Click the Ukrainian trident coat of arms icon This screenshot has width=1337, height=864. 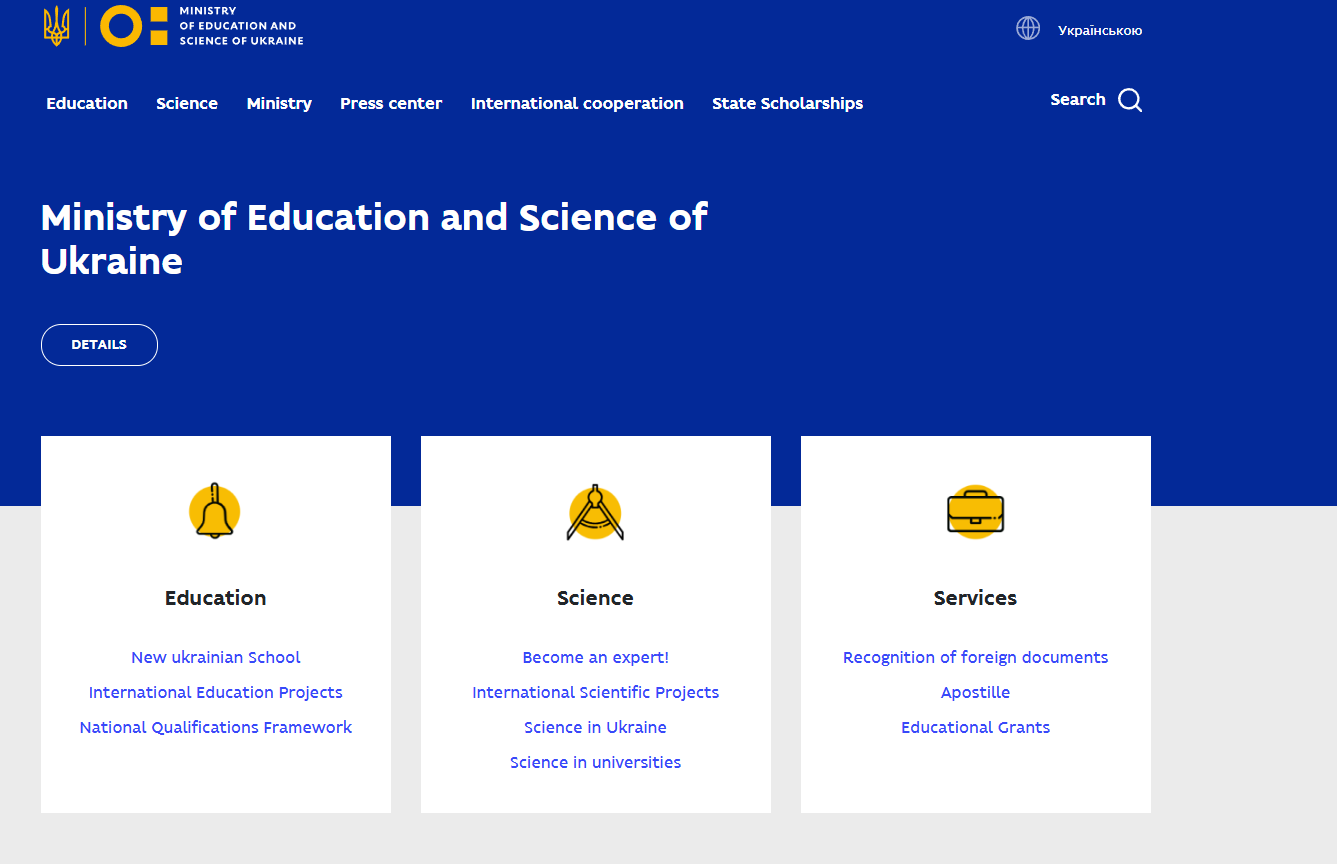56,26
